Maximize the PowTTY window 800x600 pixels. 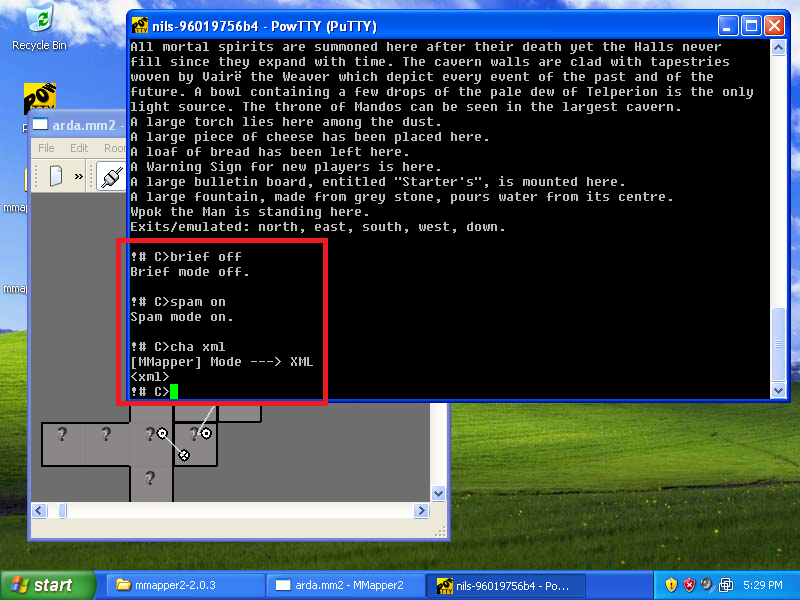751,26
